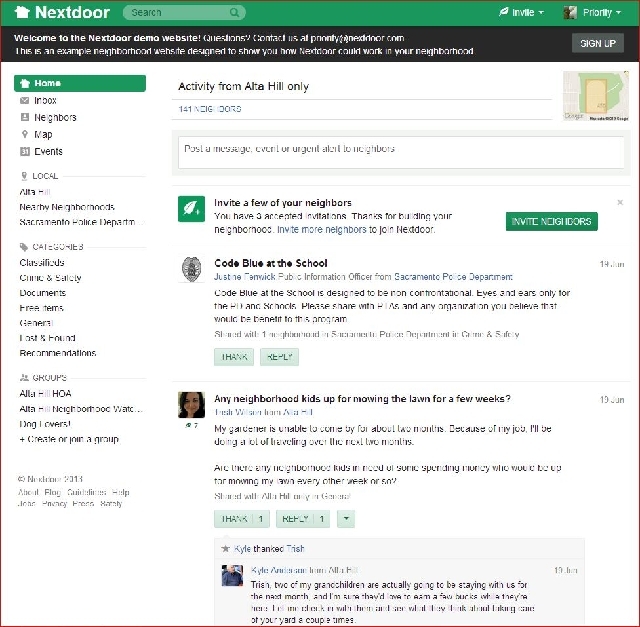This screenshot has width=640, height=627.
Task: Click the Invite leaf icon in header
Action: (503, 12)
